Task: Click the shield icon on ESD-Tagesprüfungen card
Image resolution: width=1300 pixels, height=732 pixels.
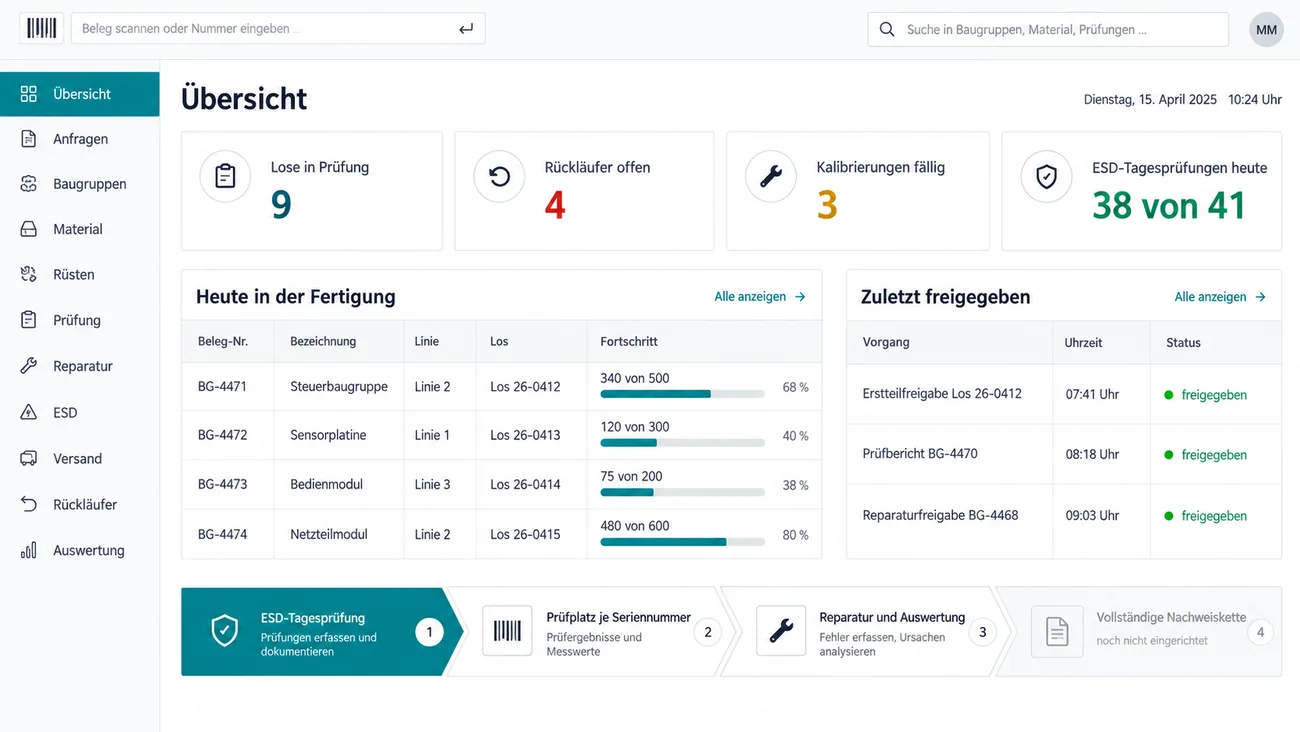Action: [1046, 177]
